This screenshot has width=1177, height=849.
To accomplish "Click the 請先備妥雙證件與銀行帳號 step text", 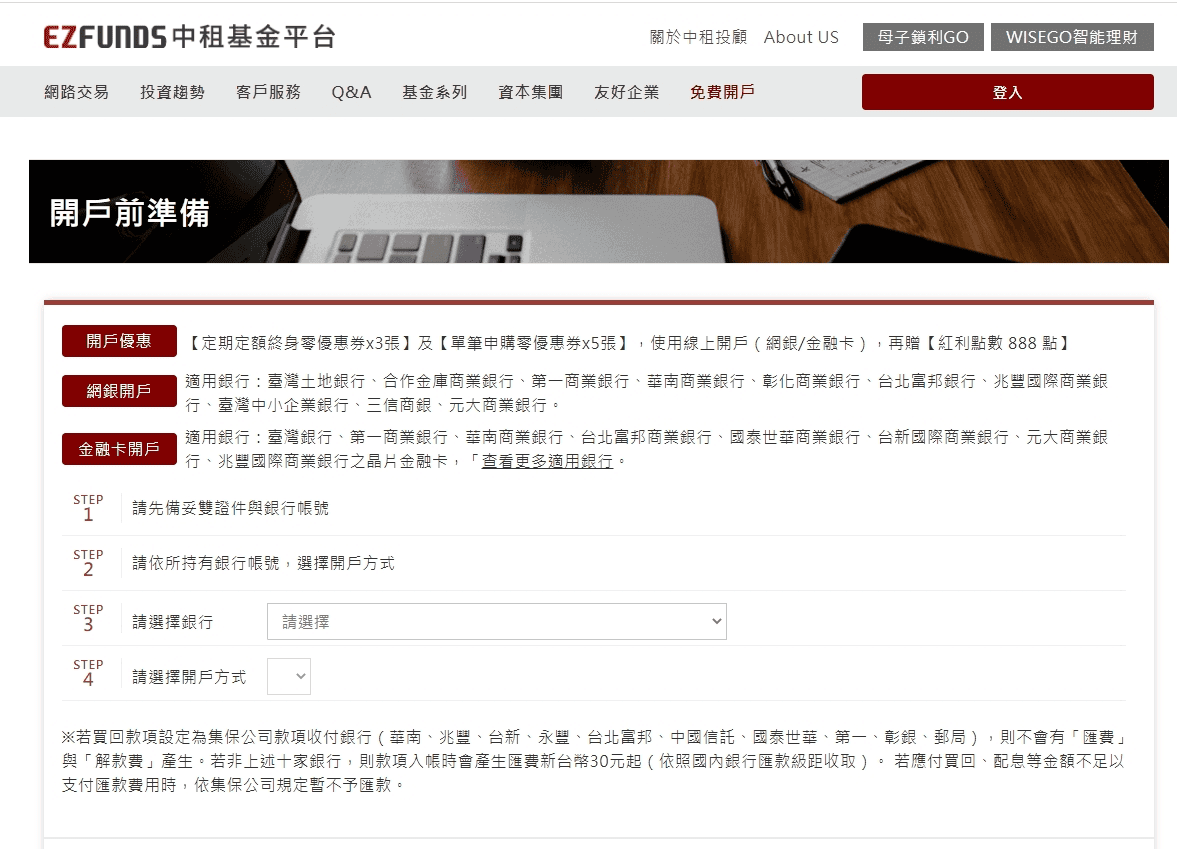I will point(230,508).
